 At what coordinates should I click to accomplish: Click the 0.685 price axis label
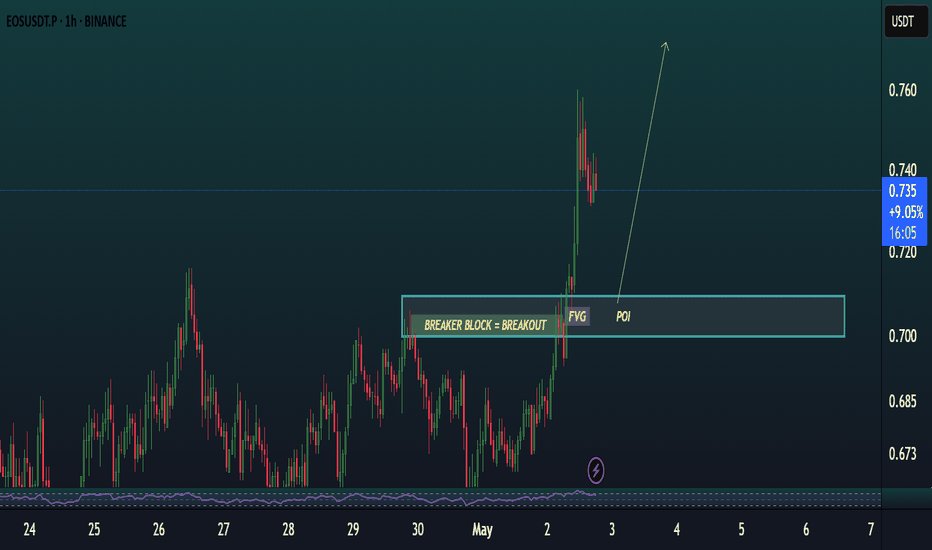coord(902,401)
